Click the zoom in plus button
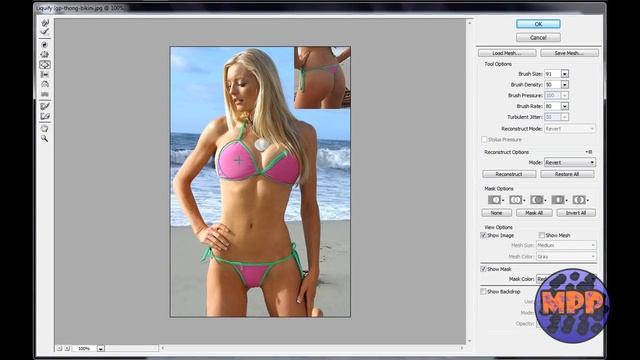The height and width of the screenshot is (360, 640). tap(67, 348)
